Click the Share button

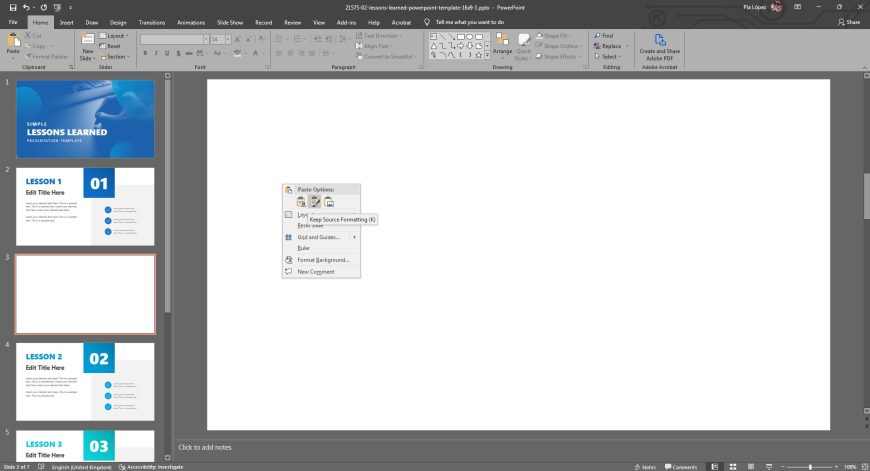click(849, 21)
